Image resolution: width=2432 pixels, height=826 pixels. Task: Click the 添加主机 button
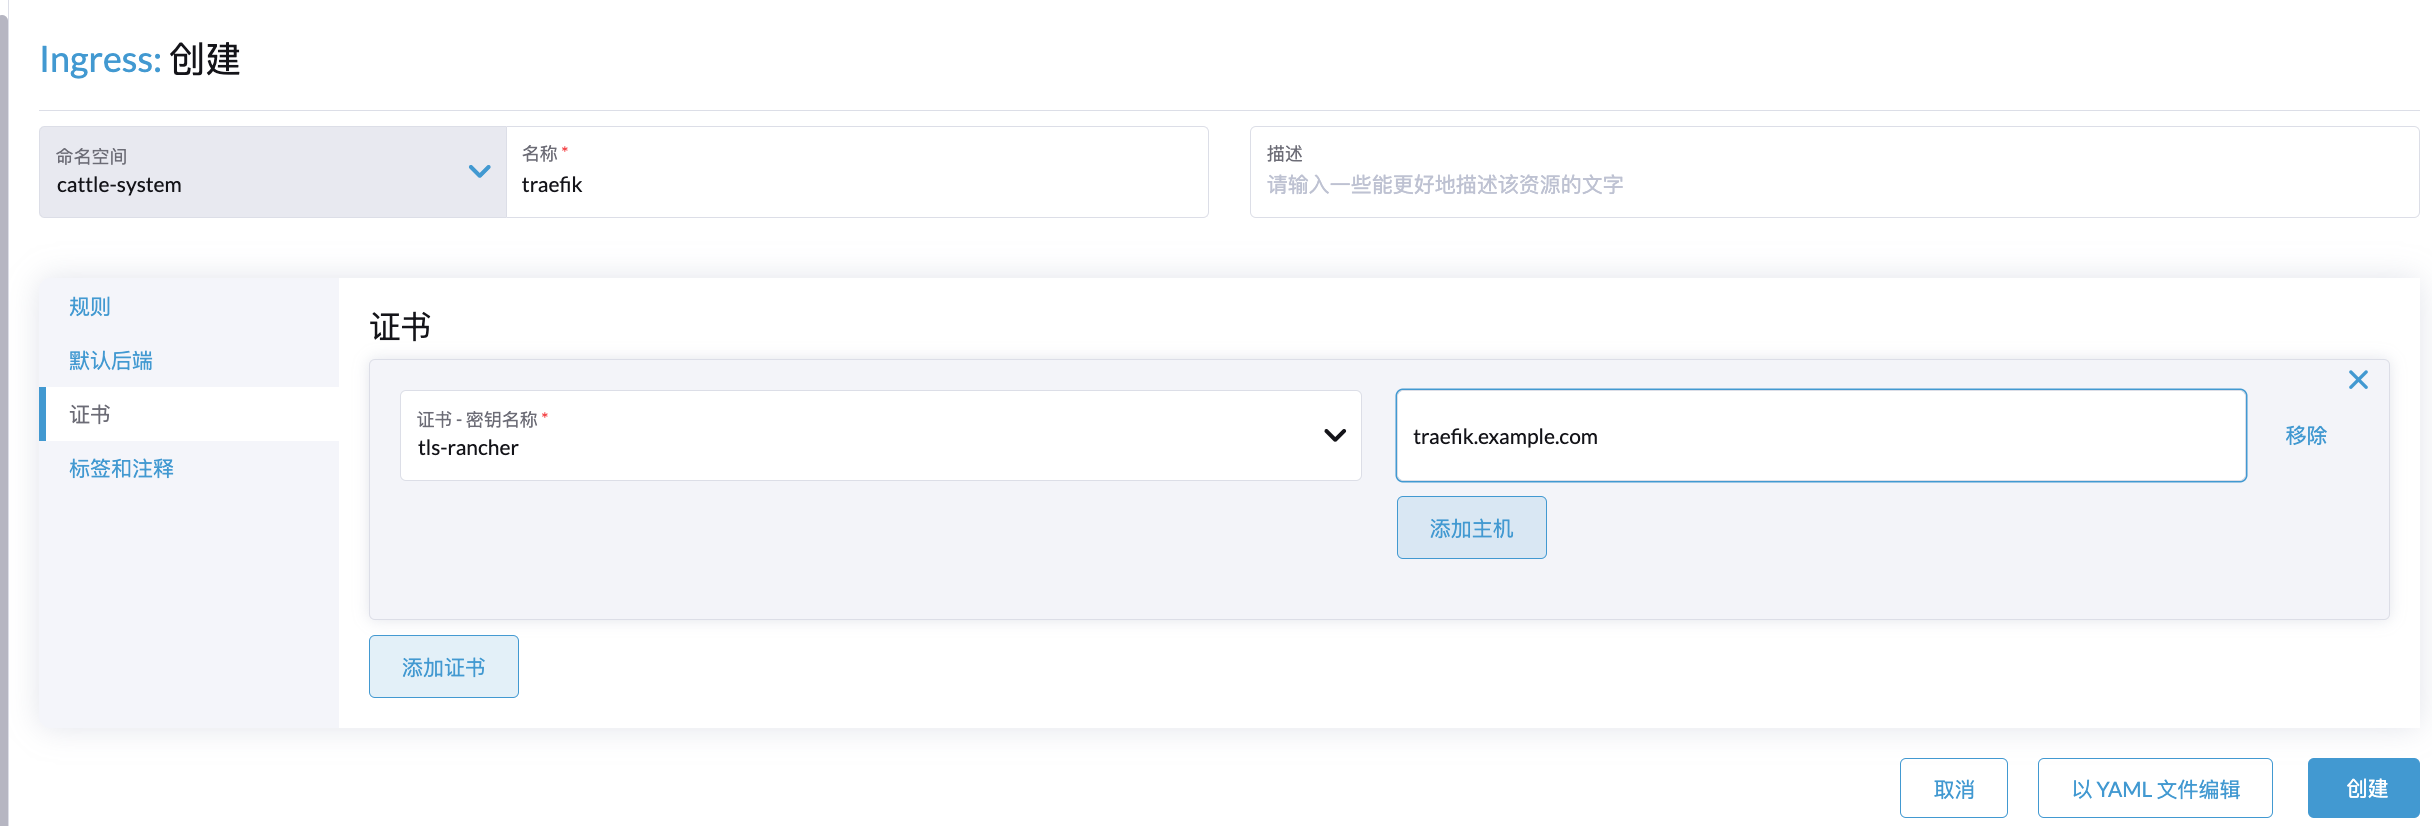pyautogui.click(x=1471, y=528)
